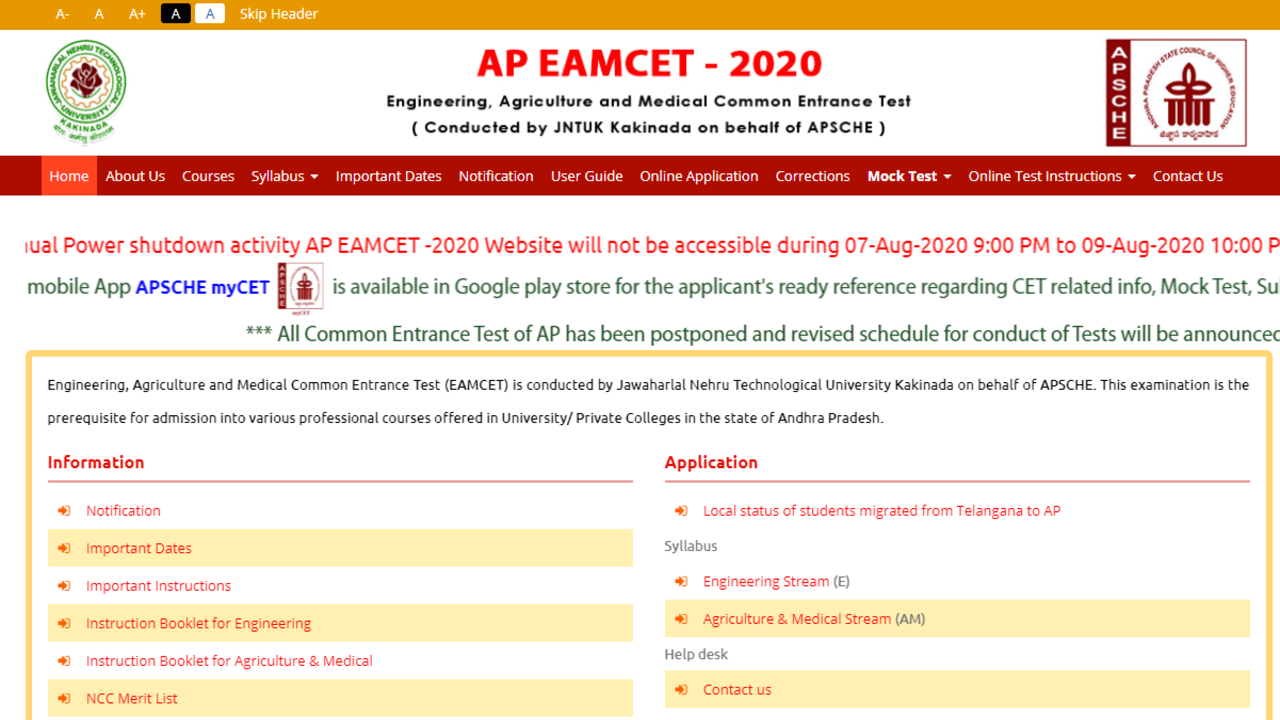Open the Corrections menu item
This screenshot has width=1280, height=720.
[x=812, y=176]
